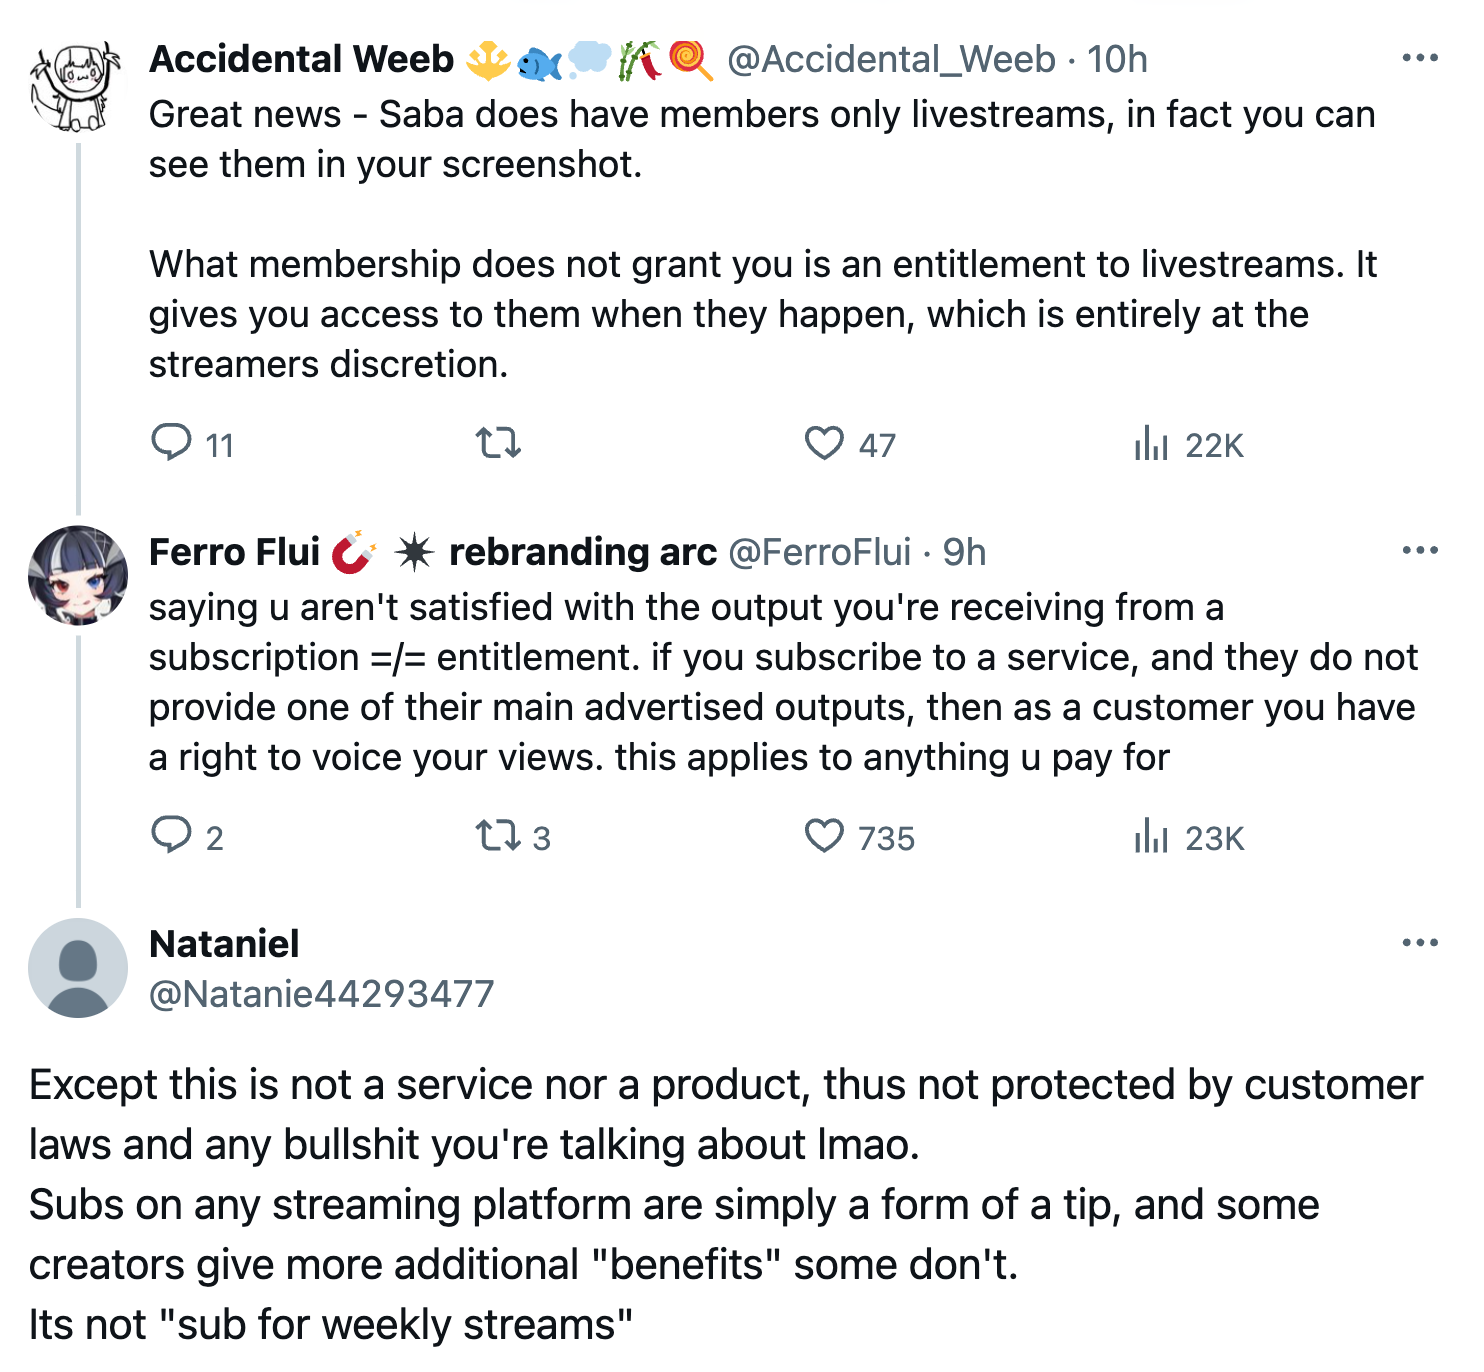
Task: Open the @Accidental_Weeb handle link
Action: pyautogui.click(x=891, y=60)
